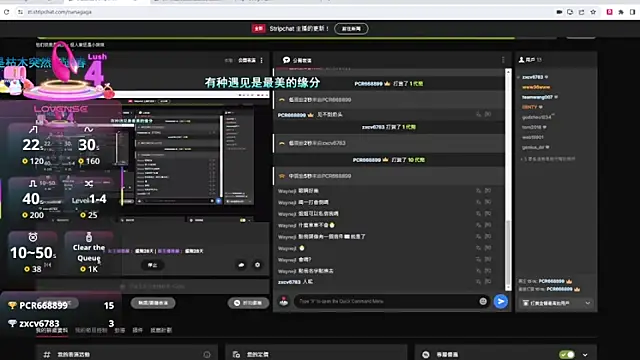The image size is (640, 360).
Task: Click the pill button with circle icon right
Action: point(249,303)
